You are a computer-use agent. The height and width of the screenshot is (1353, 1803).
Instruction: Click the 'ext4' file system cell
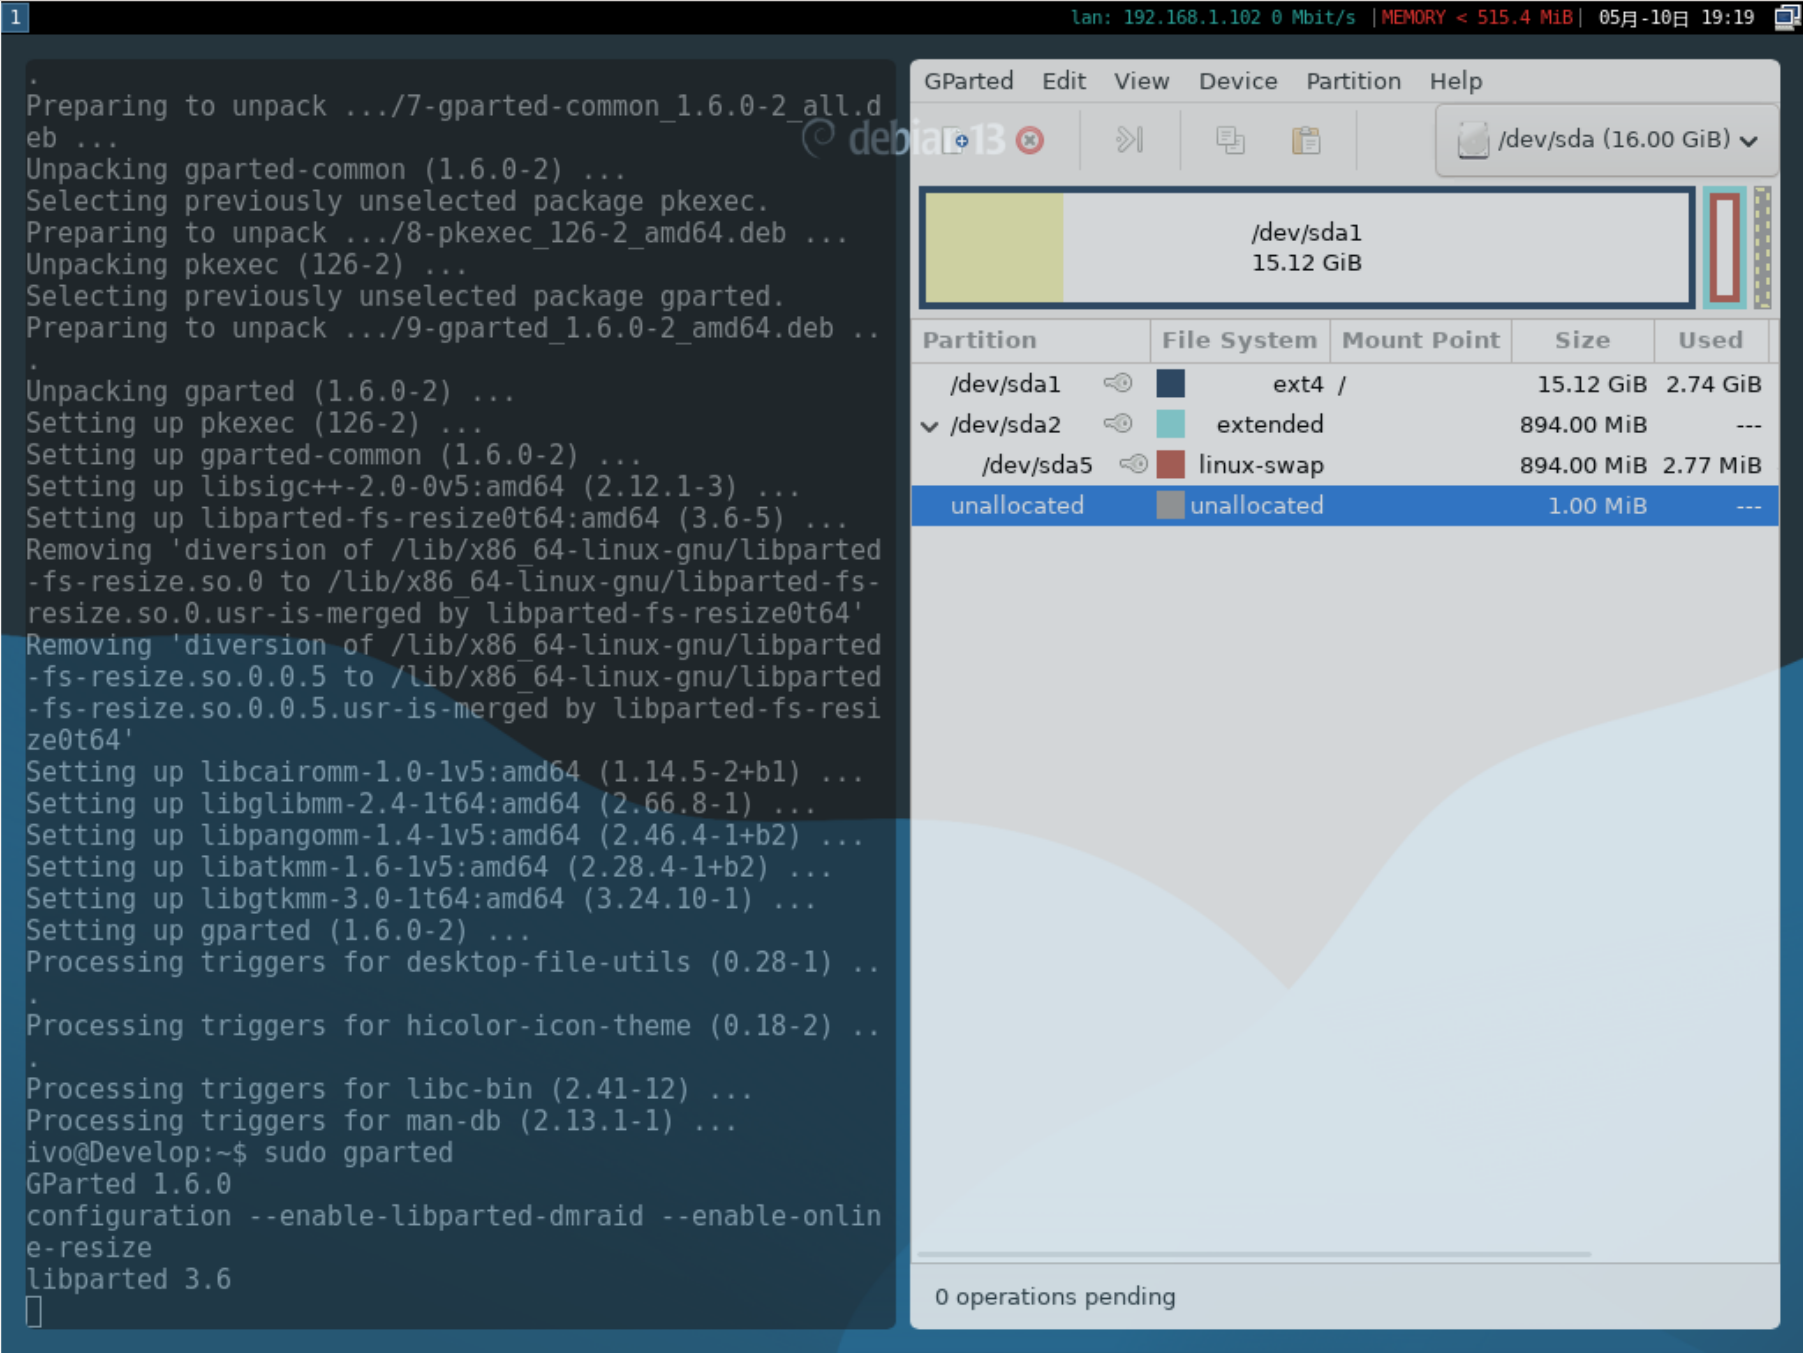1298,384
